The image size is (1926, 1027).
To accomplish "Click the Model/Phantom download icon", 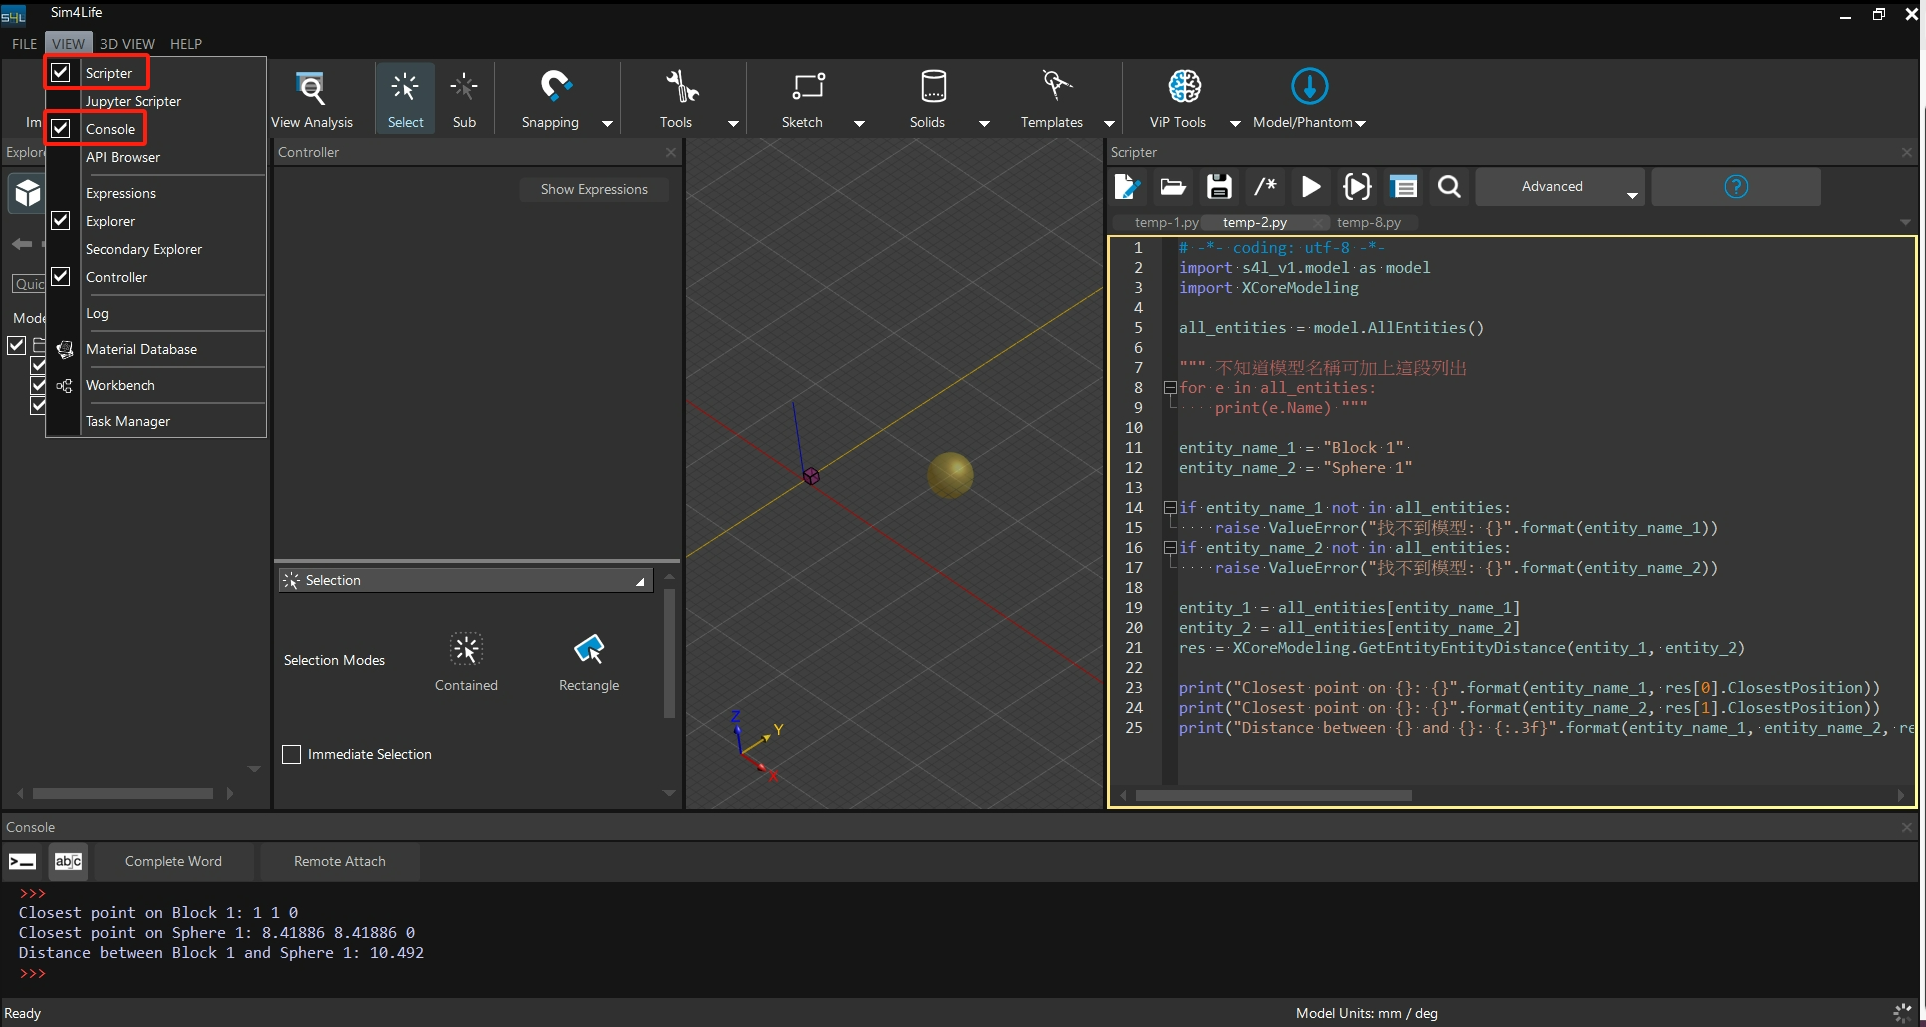I will (1309, 87).
